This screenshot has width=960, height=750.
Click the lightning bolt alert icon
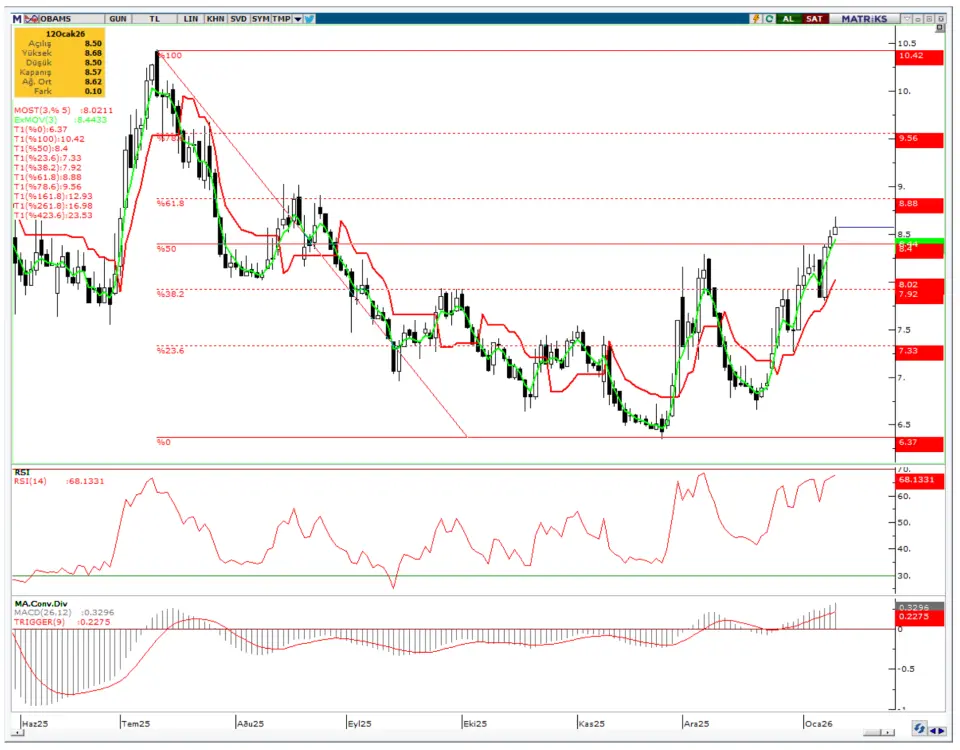[x=756, y=19]
